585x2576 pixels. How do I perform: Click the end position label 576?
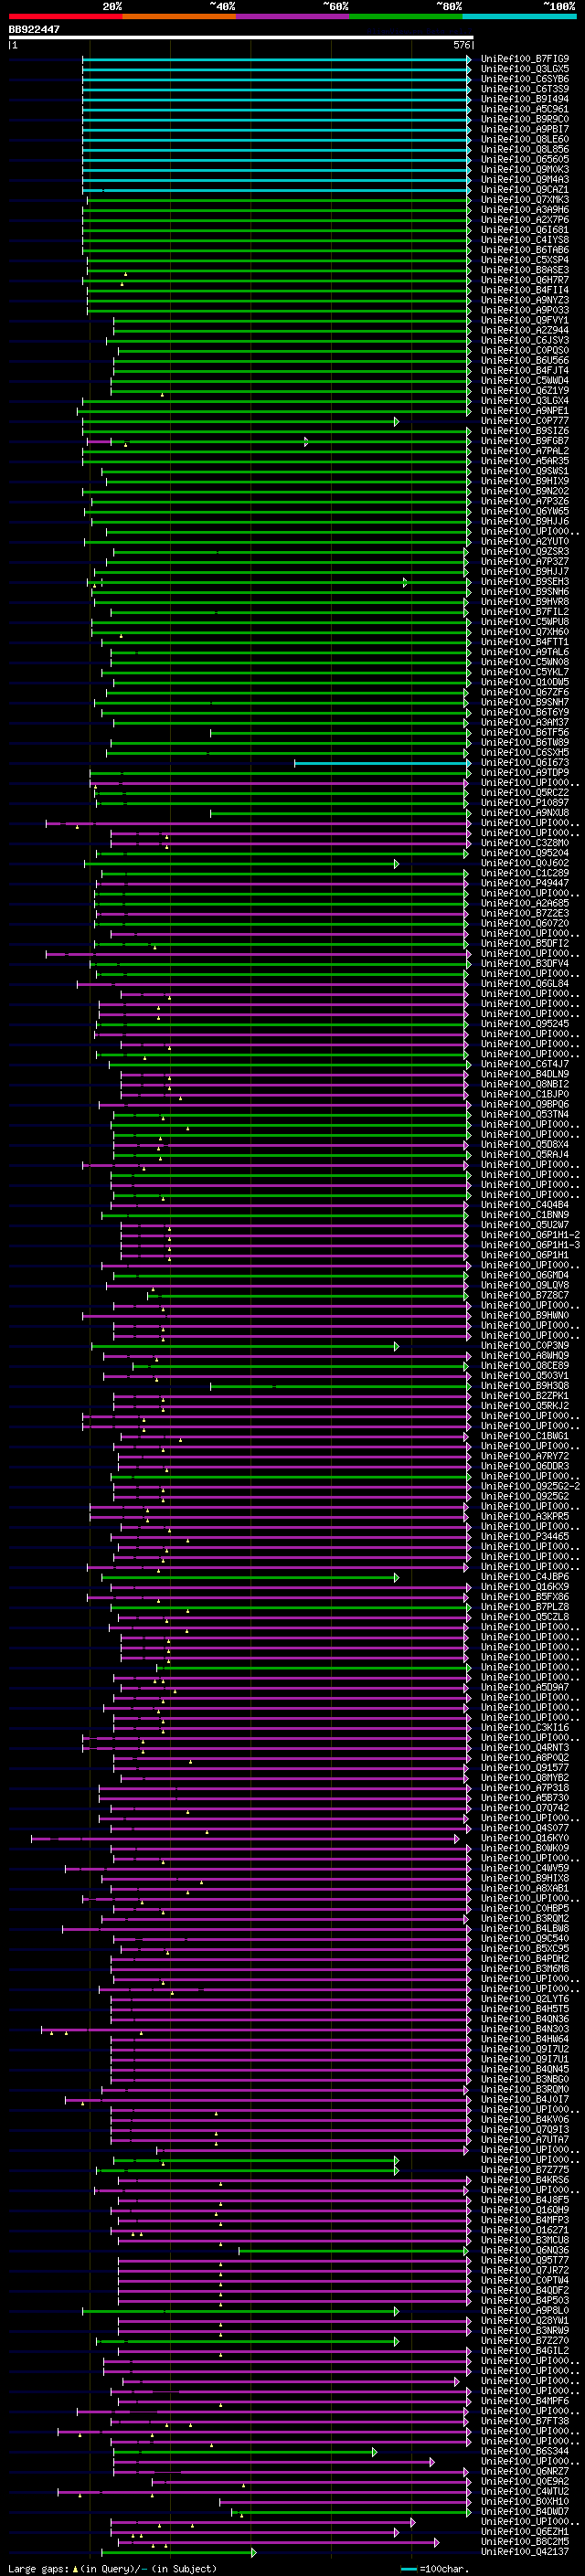(x=462, y=45)
